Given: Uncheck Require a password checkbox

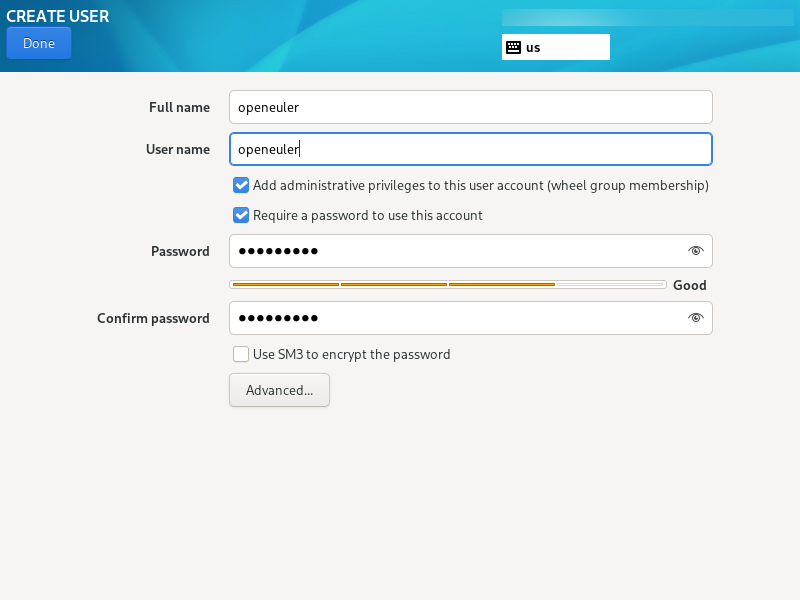Looking at the screenshot, I should pyautogui.click(x=241, y=215).
